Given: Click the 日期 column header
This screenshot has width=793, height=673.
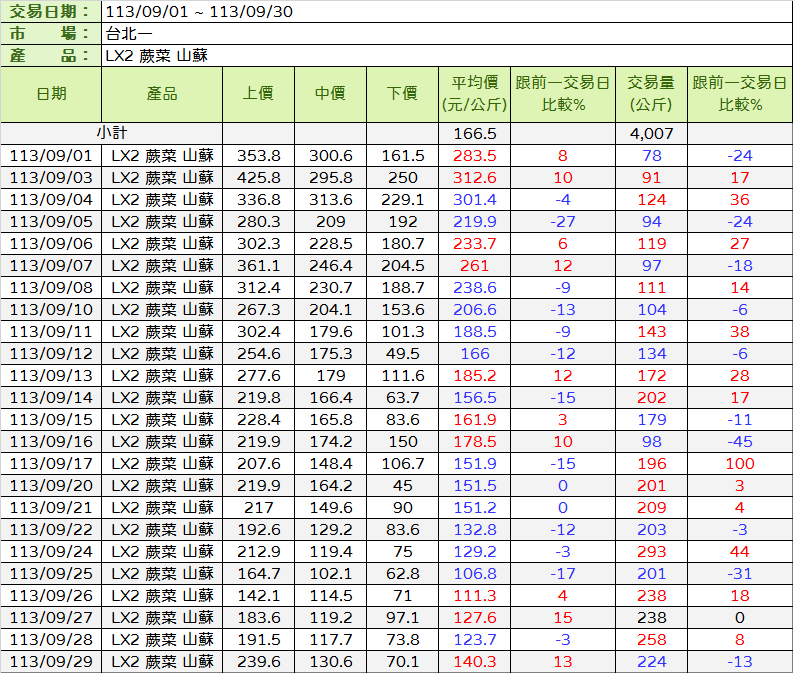Looking at the screenshot, I should [51, 94].
